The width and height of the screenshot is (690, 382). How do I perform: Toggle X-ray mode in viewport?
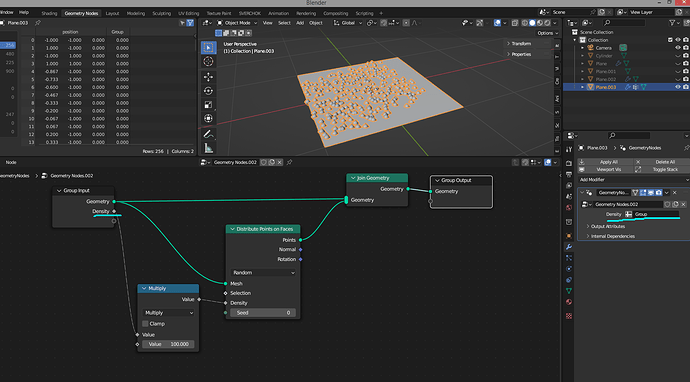(x=515, y=23)
